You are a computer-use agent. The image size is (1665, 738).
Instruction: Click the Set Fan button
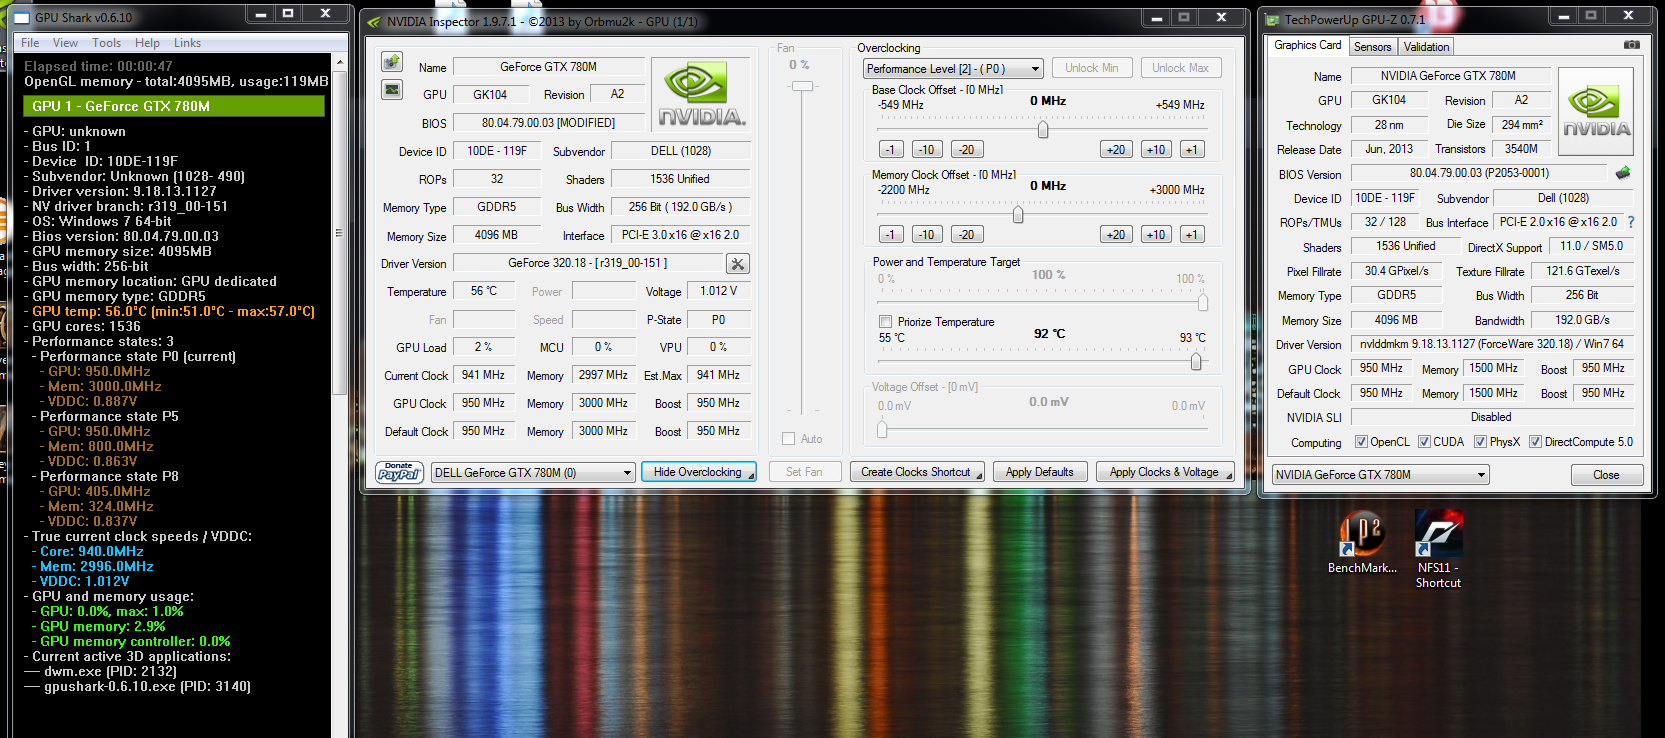click(804, 472)
